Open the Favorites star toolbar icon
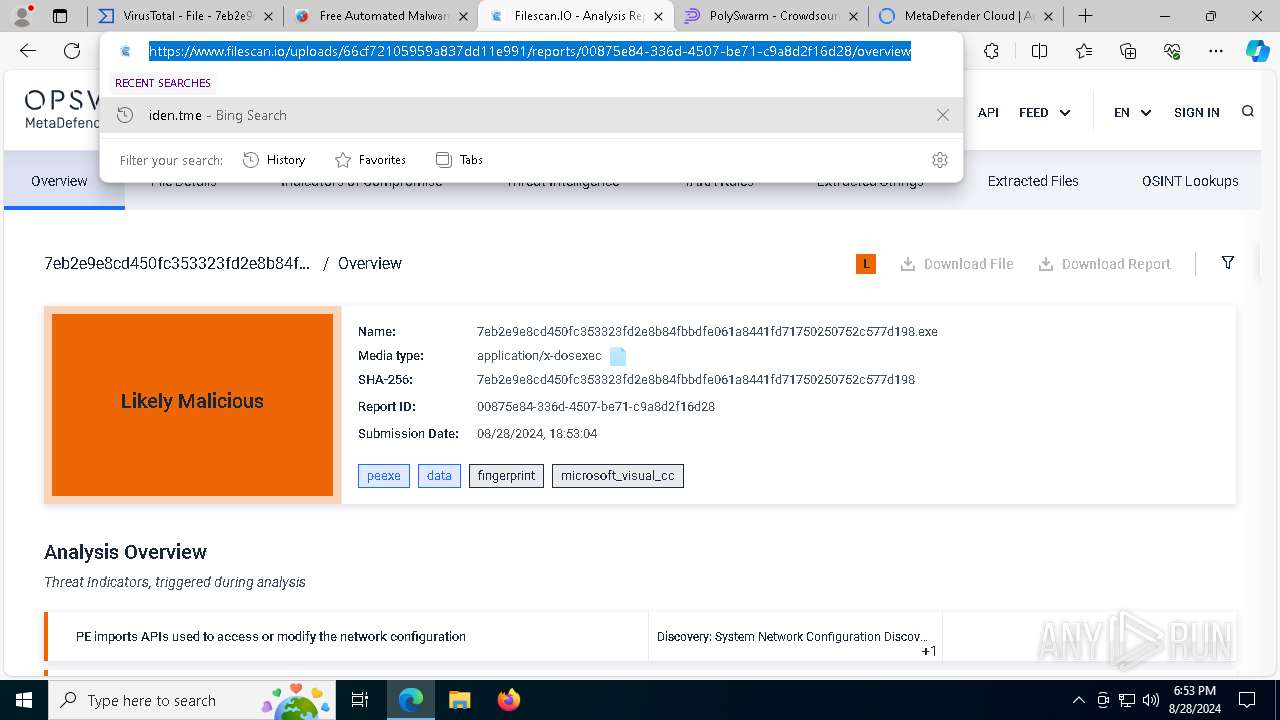The height and width of the screenshot is (720, 1280). [1084, 51]
